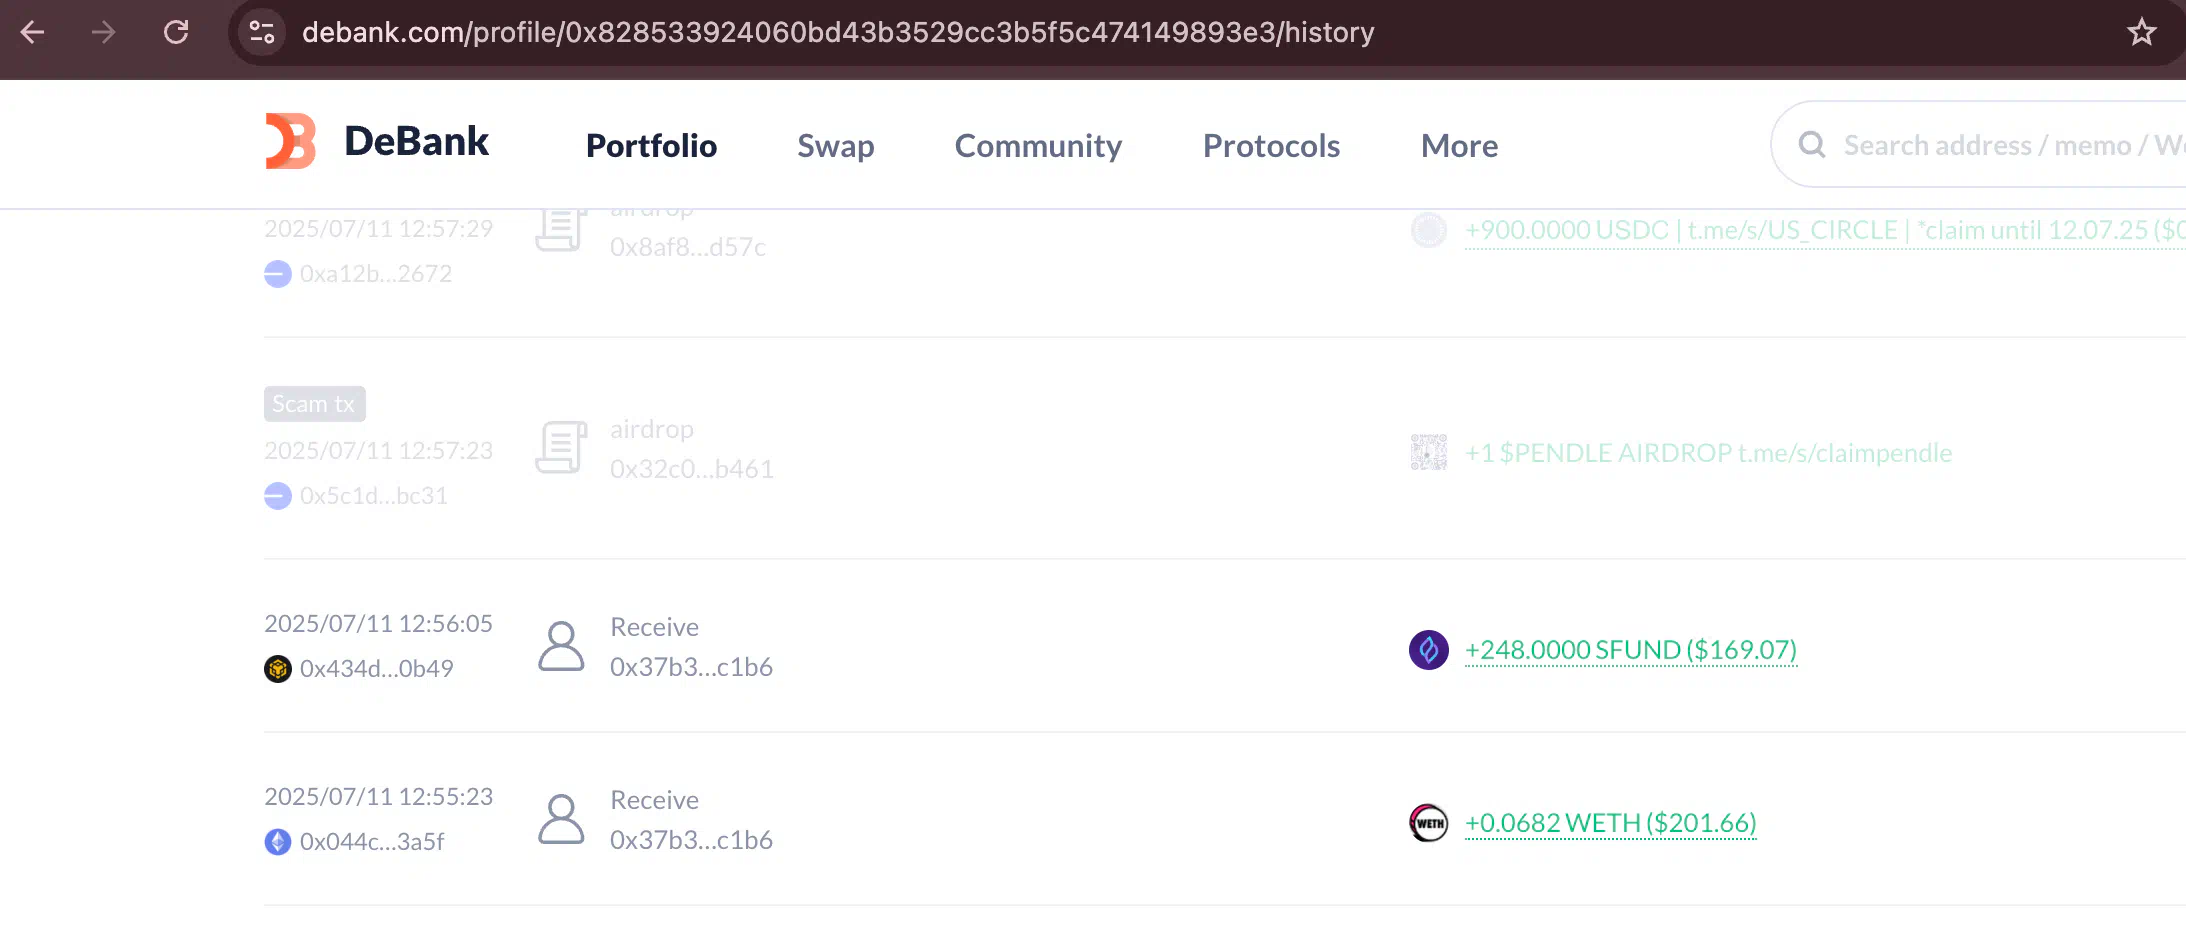Click the WETH token icon
The height and width of the screenshot is (930, 2186).
point(1429,823)
